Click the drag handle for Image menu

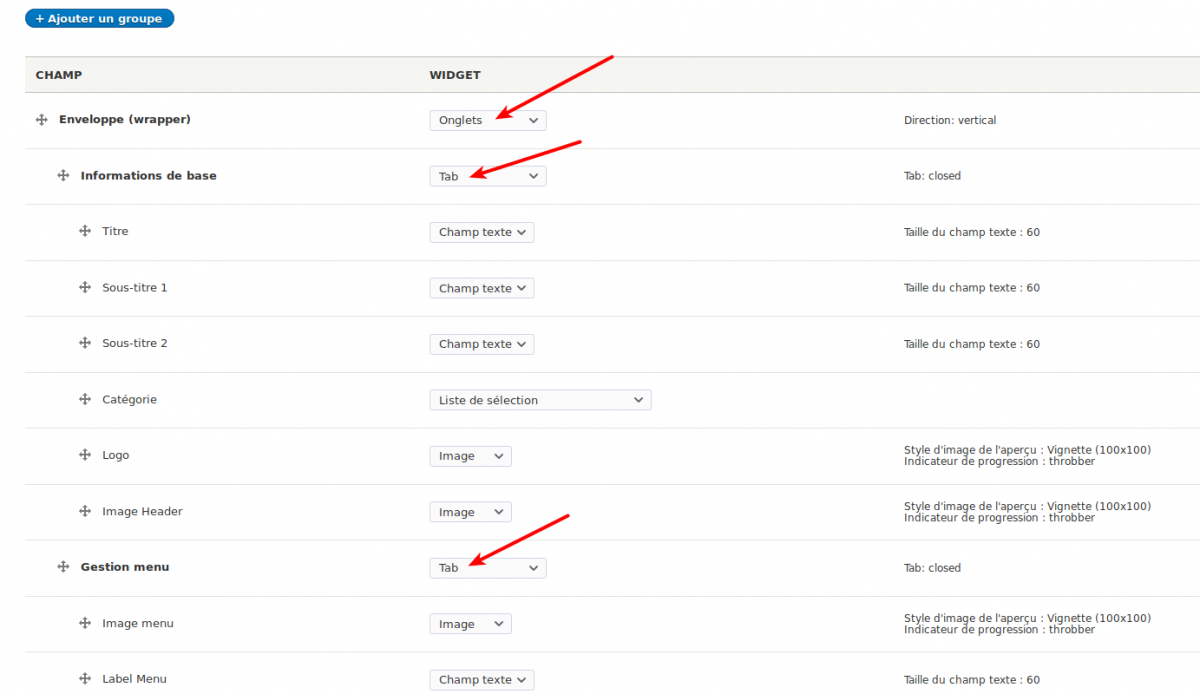[85, 624]
